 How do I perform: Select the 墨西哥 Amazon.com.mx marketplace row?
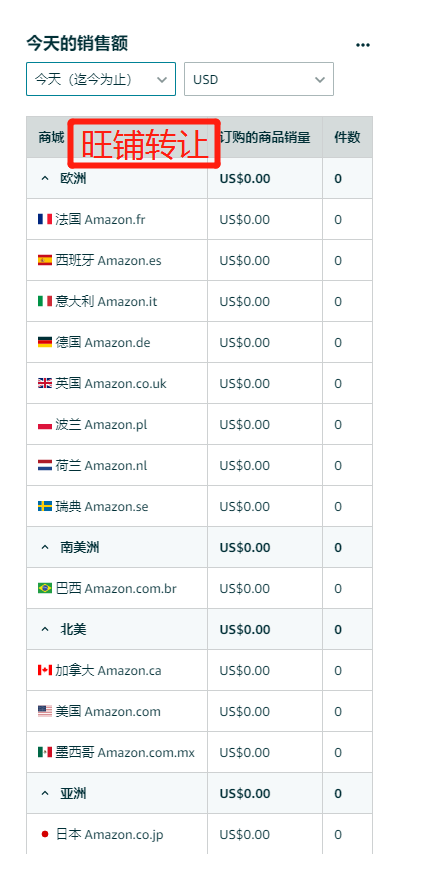(199, 752)
